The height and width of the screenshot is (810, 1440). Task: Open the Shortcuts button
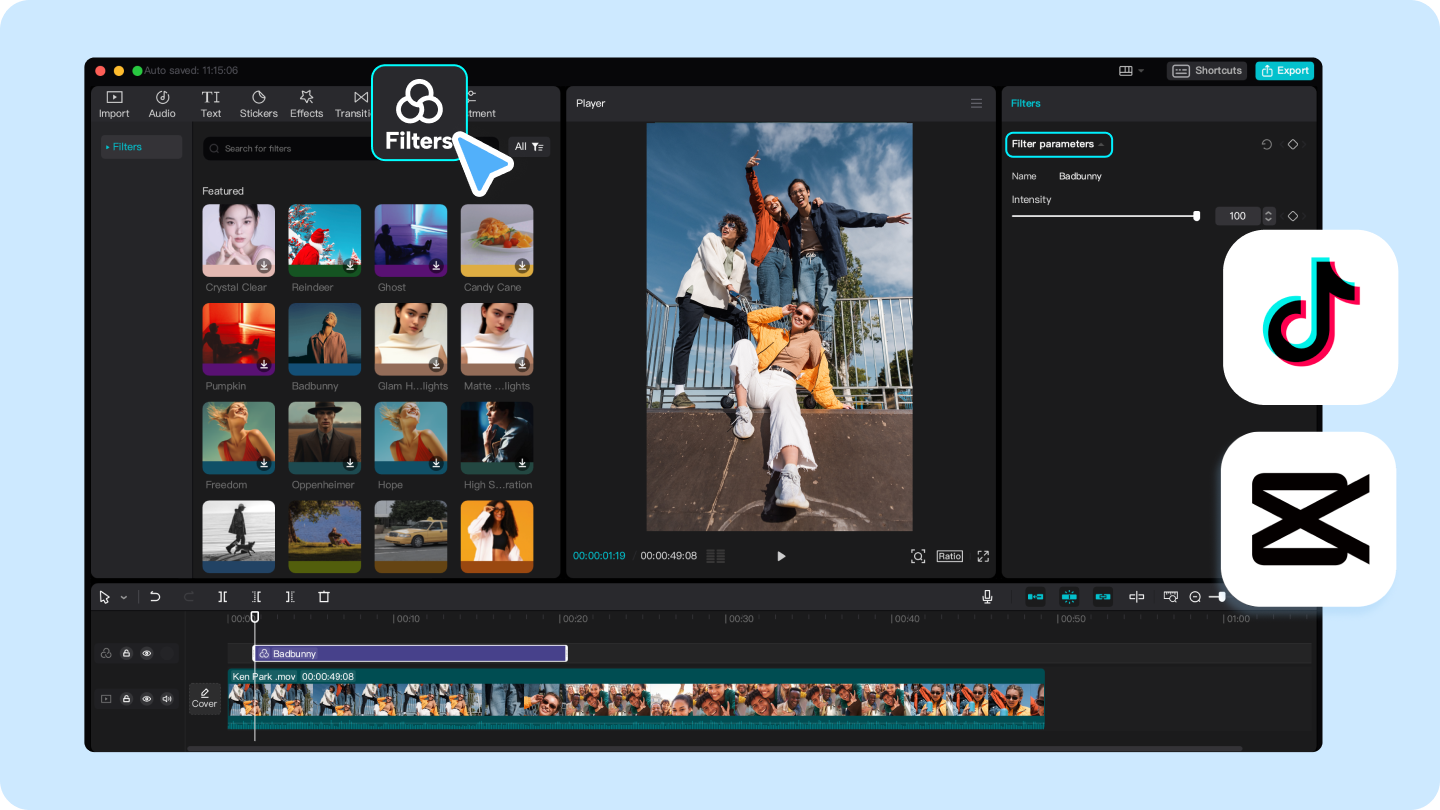(1207, 71)
